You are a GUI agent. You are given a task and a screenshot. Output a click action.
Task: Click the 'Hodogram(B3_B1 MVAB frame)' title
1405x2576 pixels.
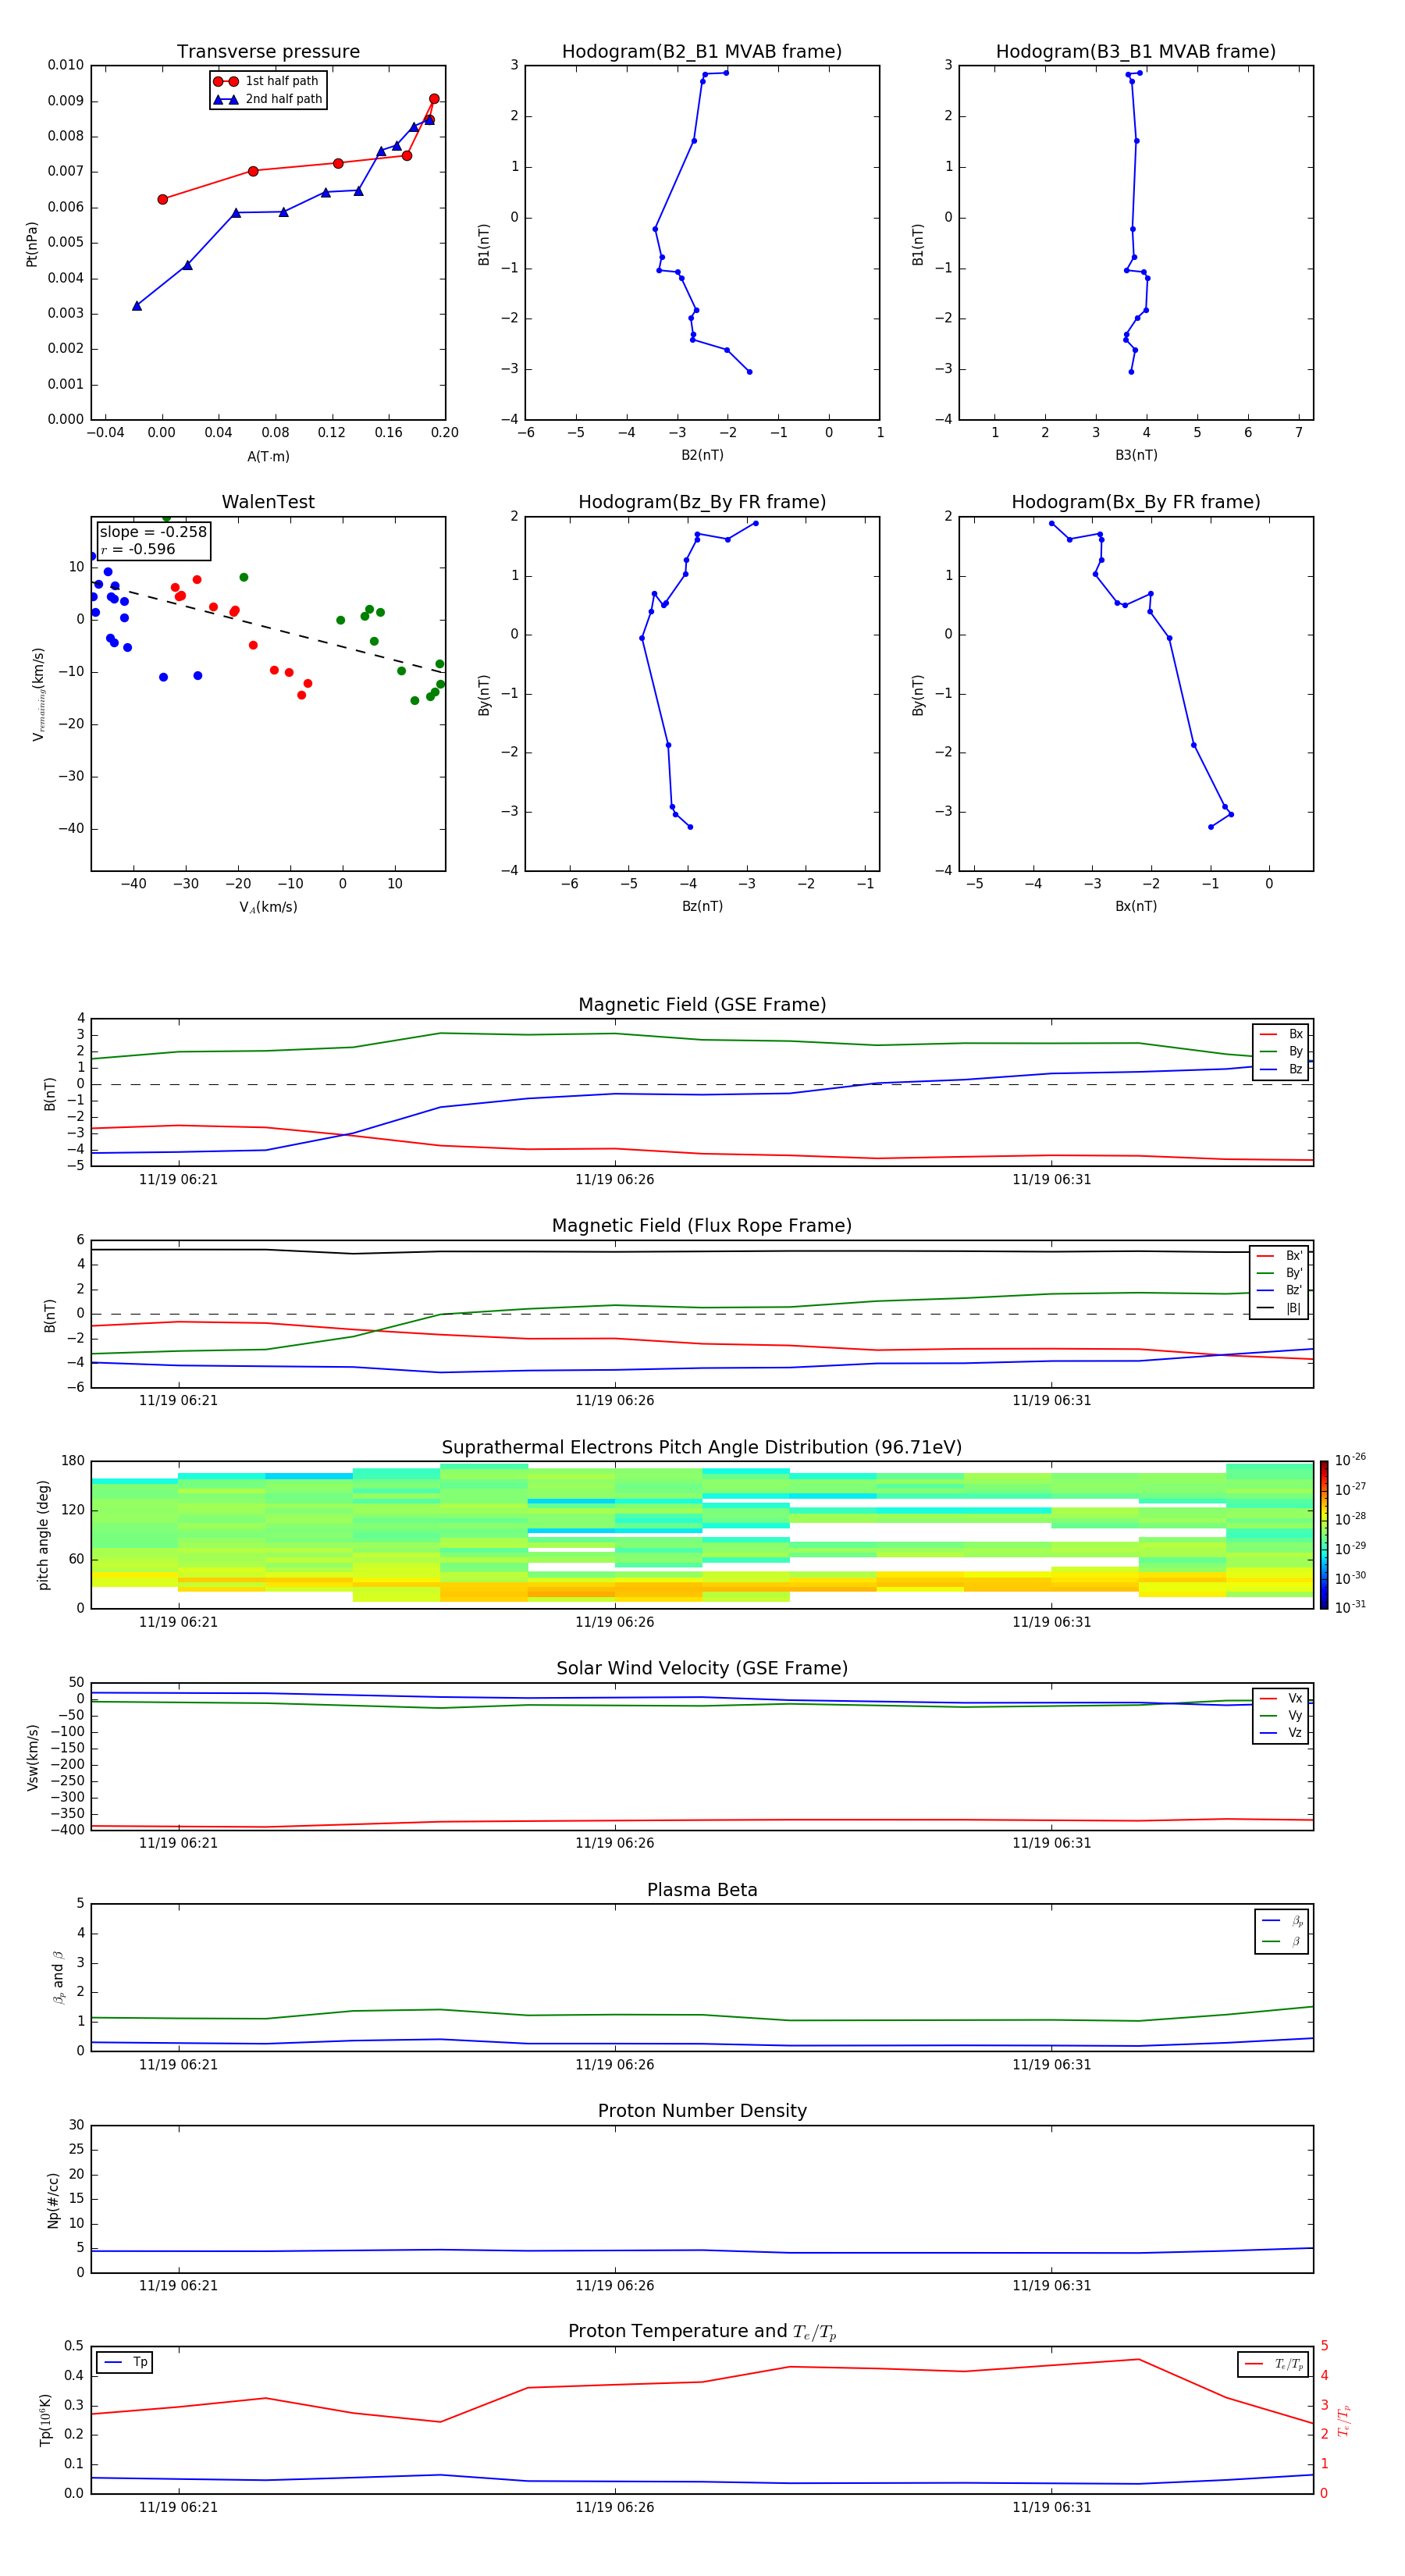(x=1136, y=52)
